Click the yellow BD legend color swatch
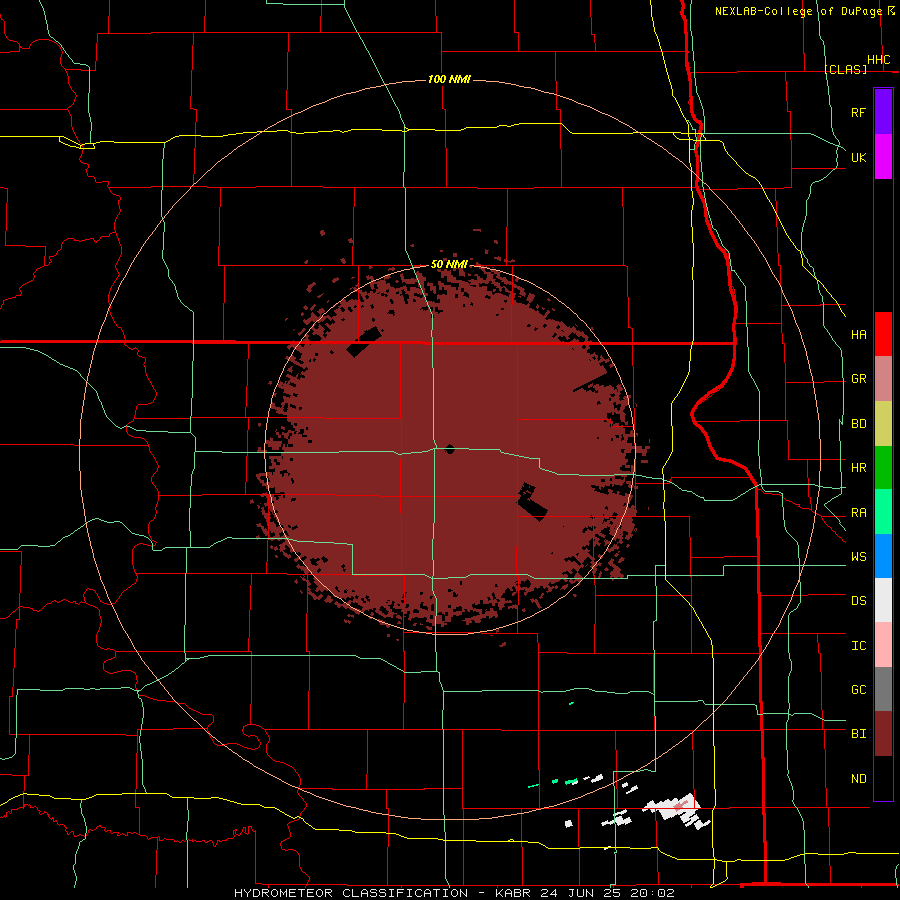The image size is (900, 900). point(883,424)
